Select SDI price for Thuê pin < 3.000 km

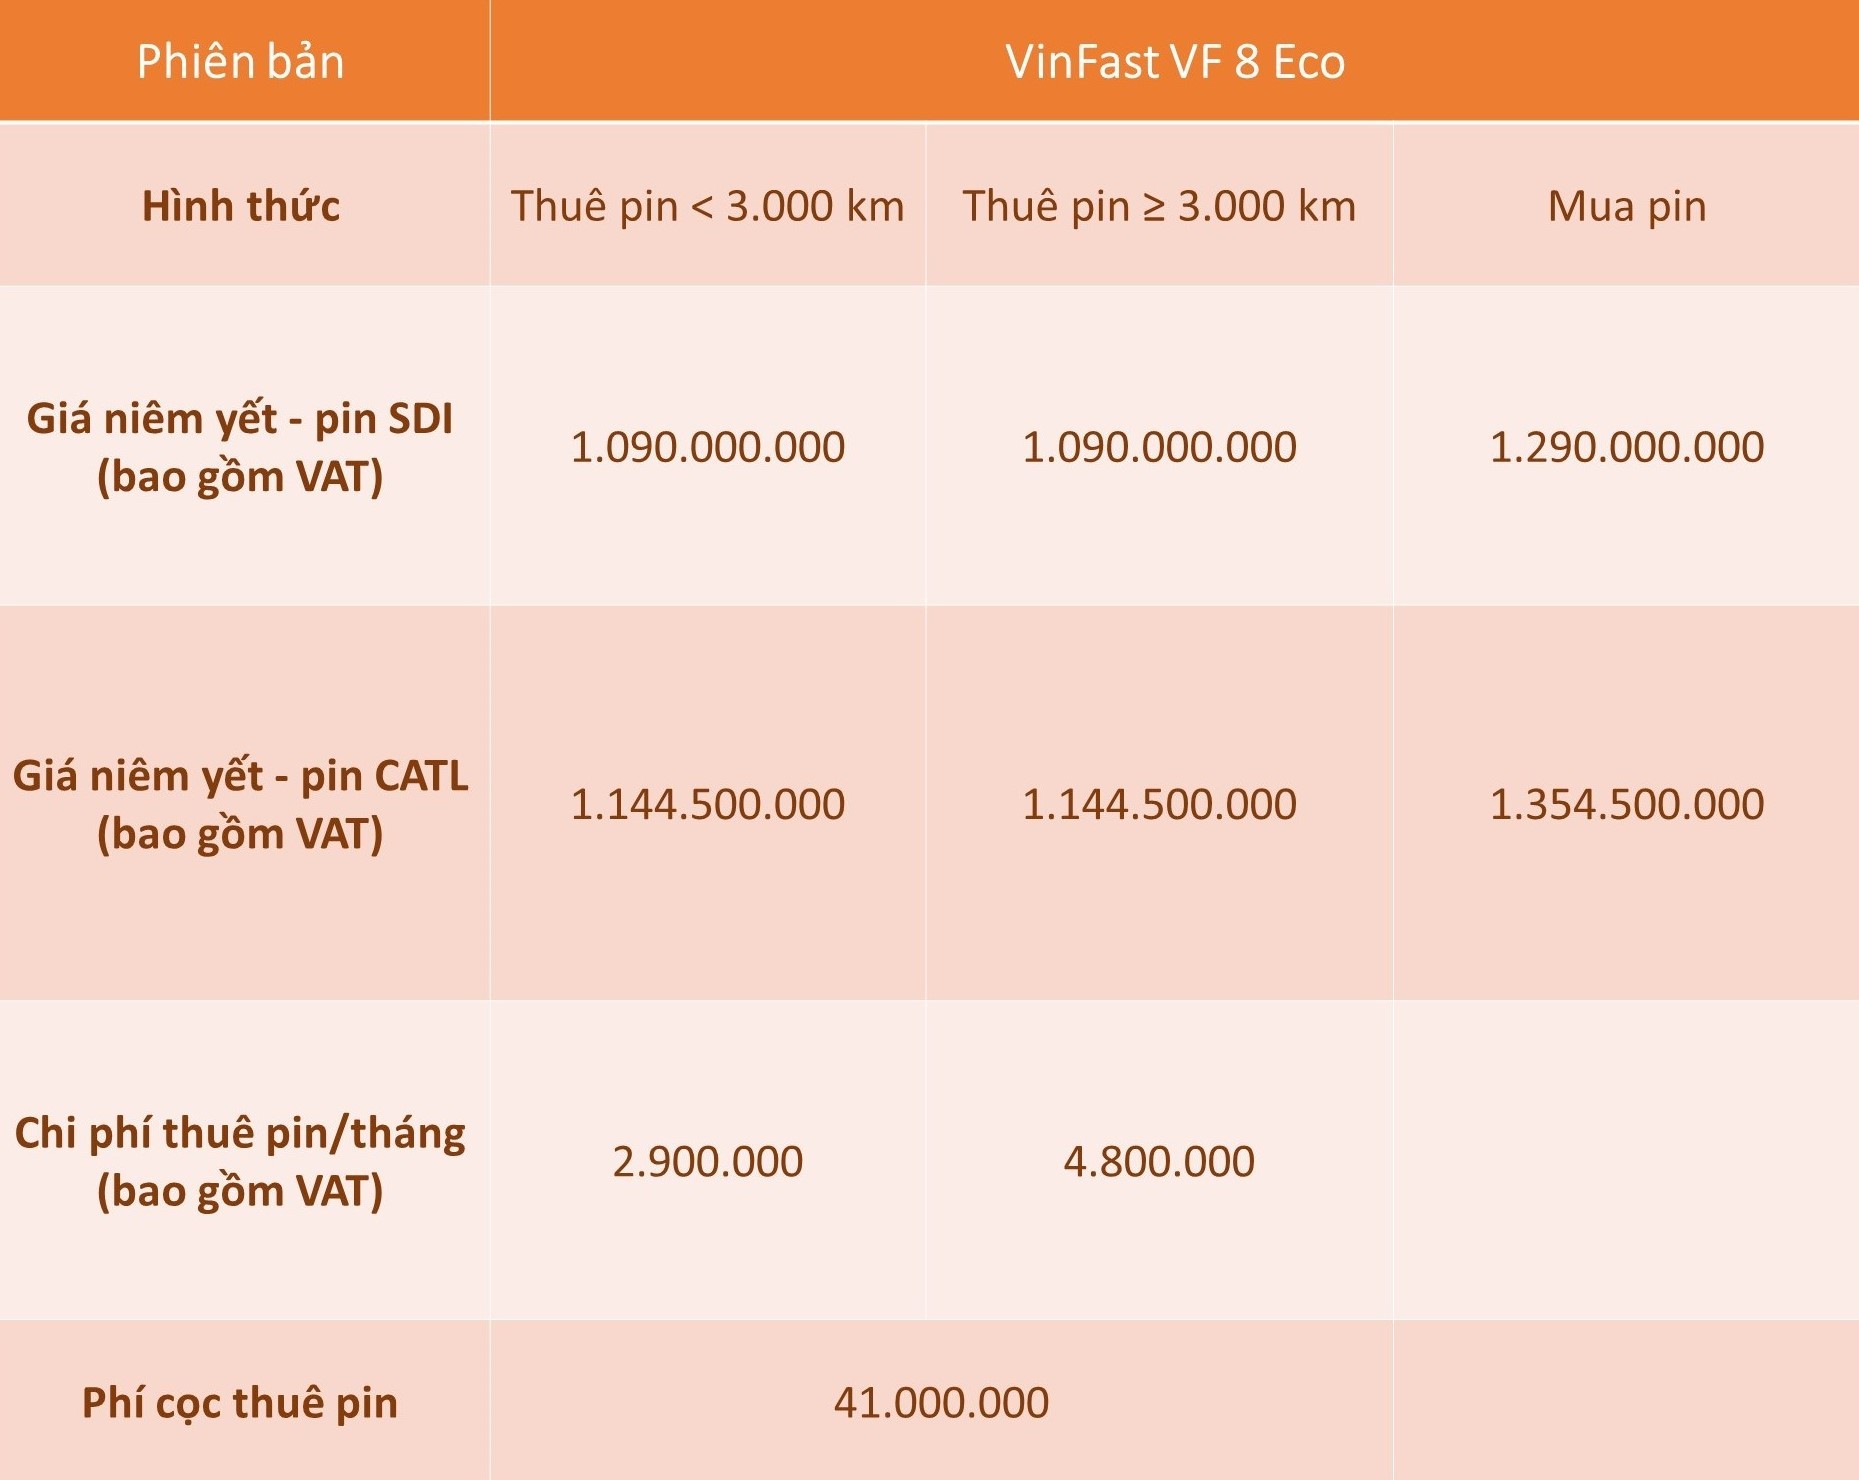[x=707, y=447]
